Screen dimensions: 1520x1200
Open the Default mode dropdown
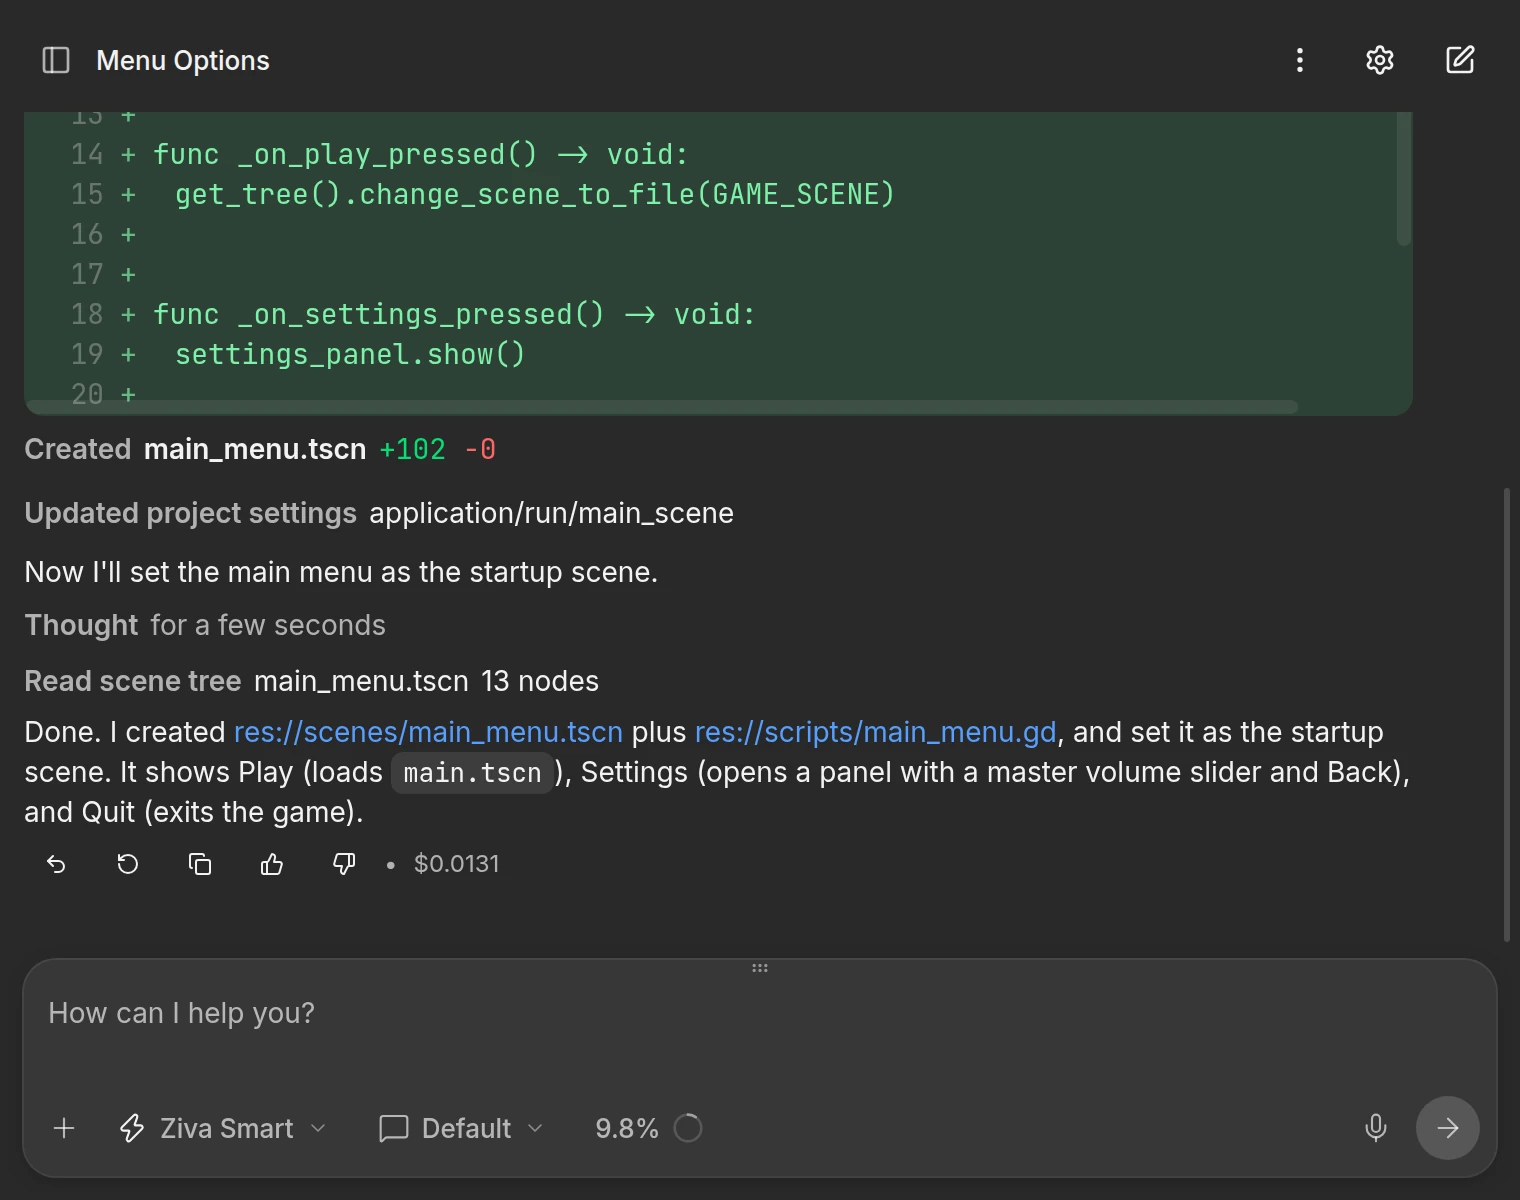[x=462, y=1128]
